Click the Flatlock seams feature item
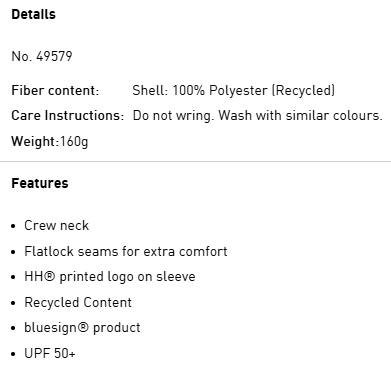Screen dimensions: 391x366 coord(126,251)
